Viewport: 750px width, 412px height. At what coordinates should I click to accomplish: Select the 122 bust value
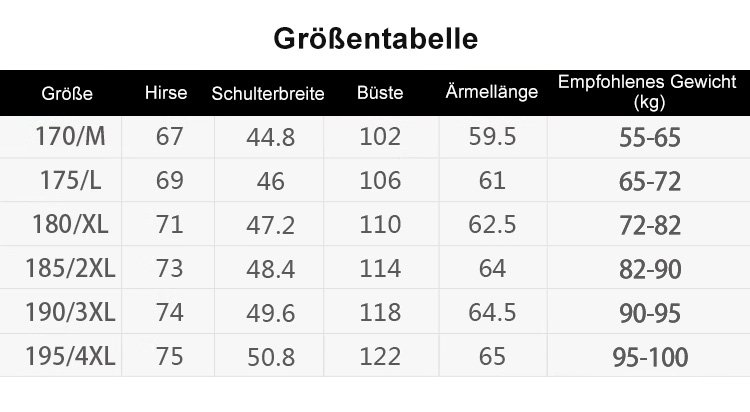380,357
